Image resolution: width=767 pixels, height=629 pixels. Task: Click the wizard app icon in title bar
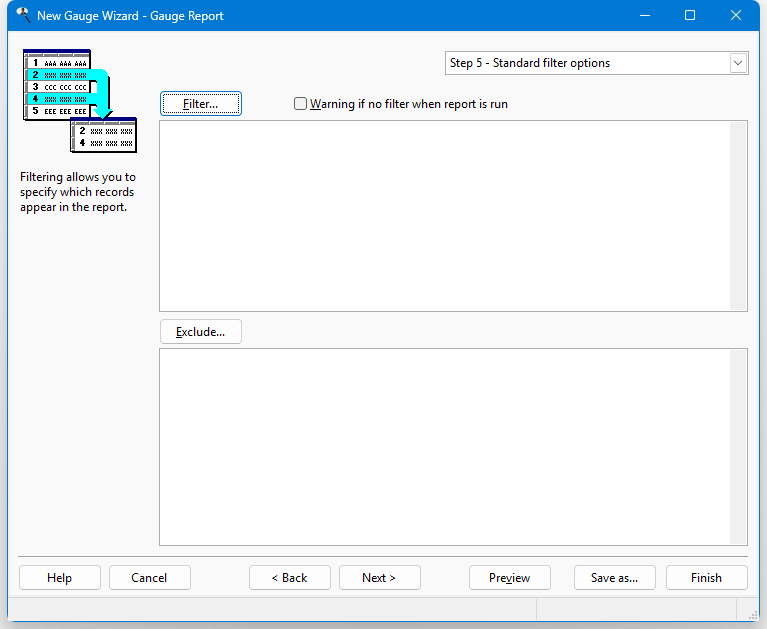tap(22, 16)
